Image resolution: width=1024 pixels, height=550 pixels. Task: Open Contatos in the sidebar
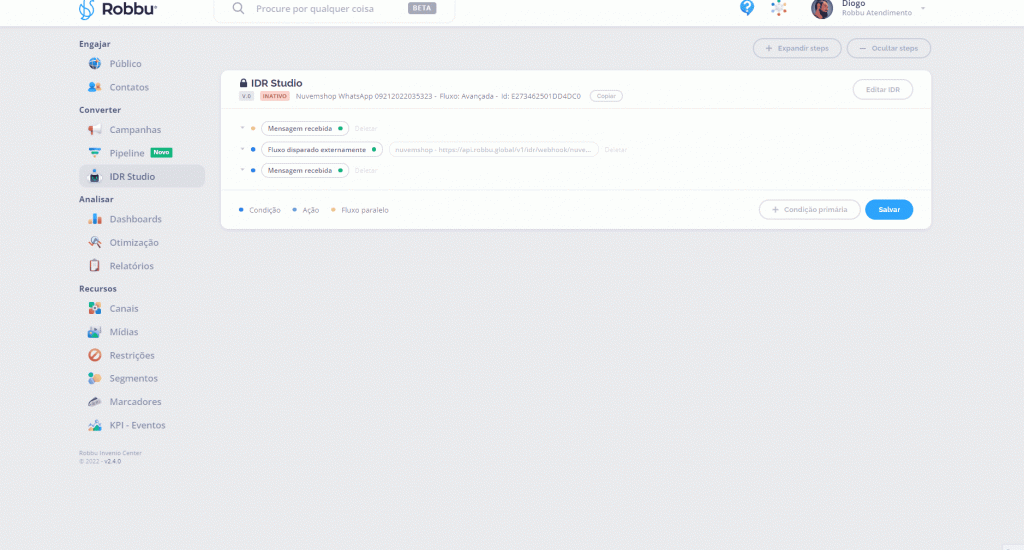tap(128, 87)
